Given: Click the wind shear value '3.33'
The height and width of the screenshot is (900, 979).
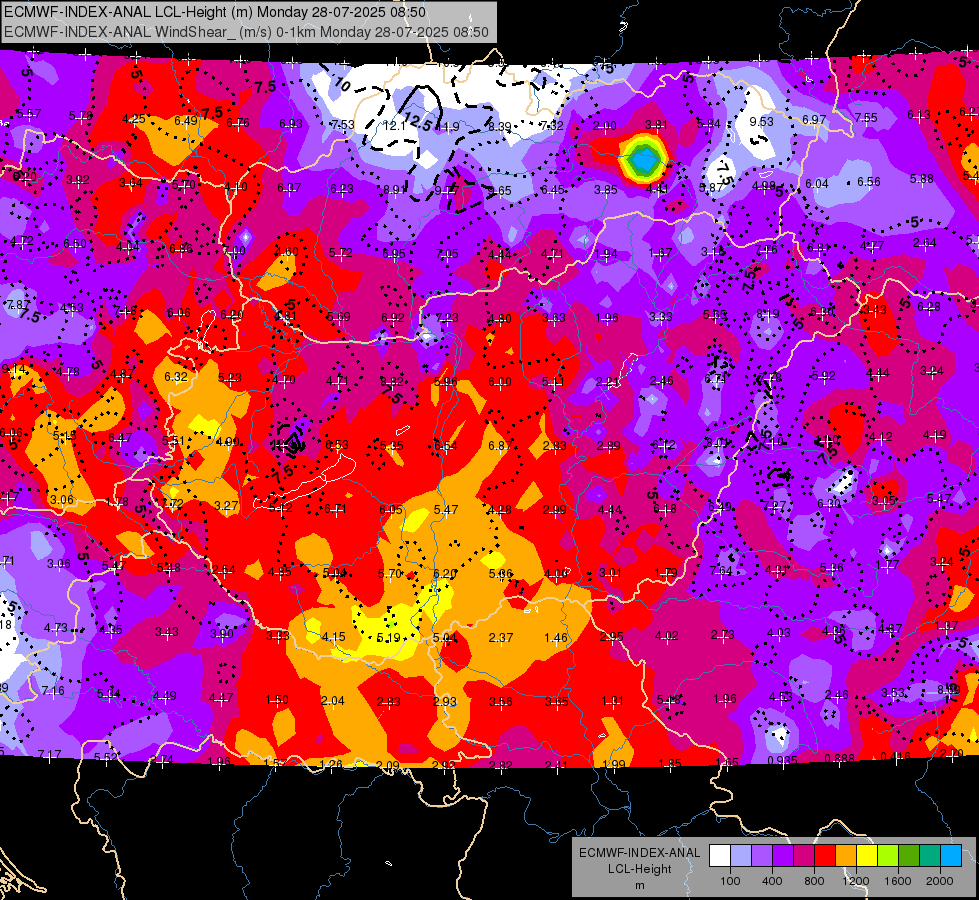Looking at the screenshot, I should tap(661, 317).
